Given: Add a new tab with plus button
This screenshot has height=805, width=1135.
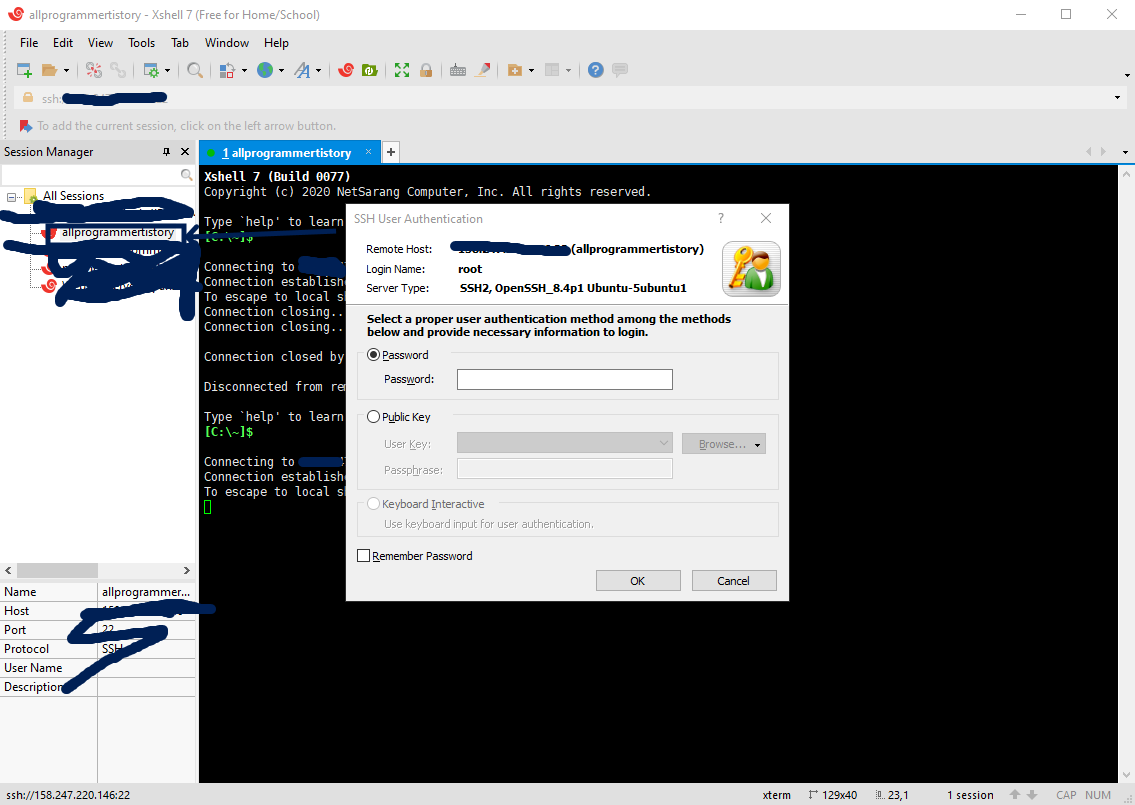Looking at the screenshot, I should (391, 152).
